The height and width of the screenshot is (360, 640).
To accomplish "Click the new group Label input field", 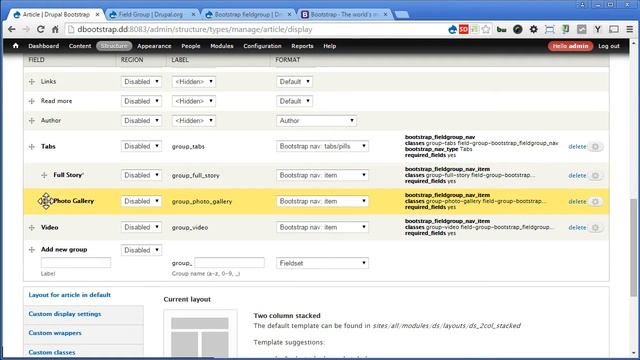I will [x=76, y=262].
